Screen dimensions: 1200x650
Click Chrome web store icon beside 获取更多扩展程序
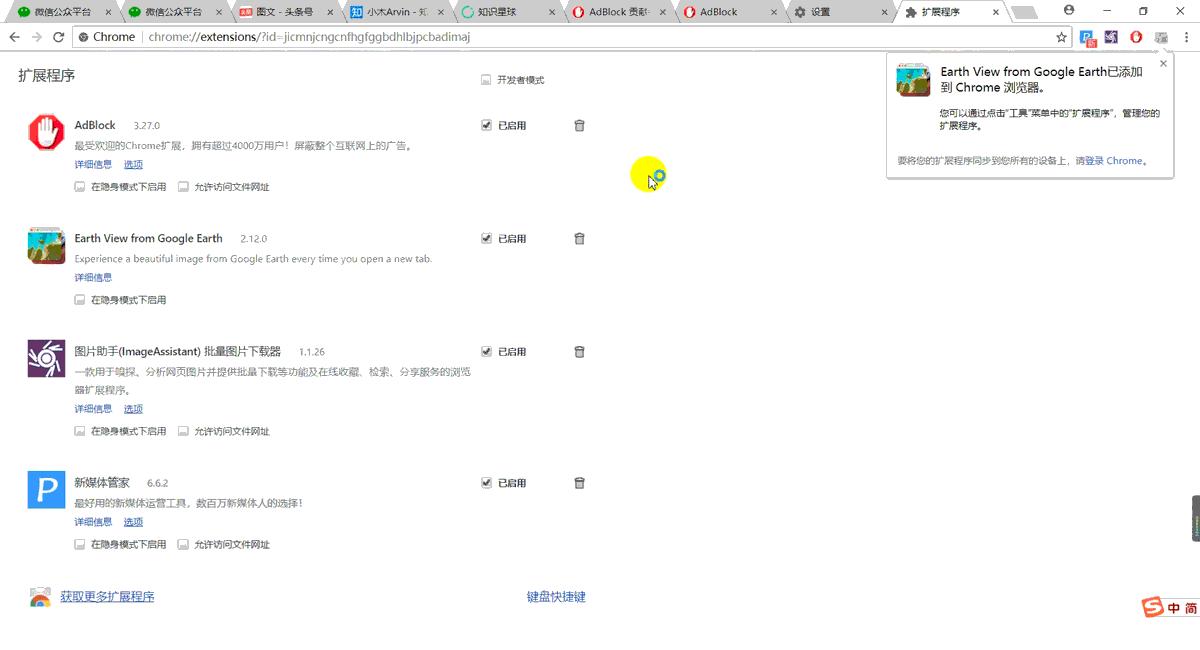pos(39,597)
